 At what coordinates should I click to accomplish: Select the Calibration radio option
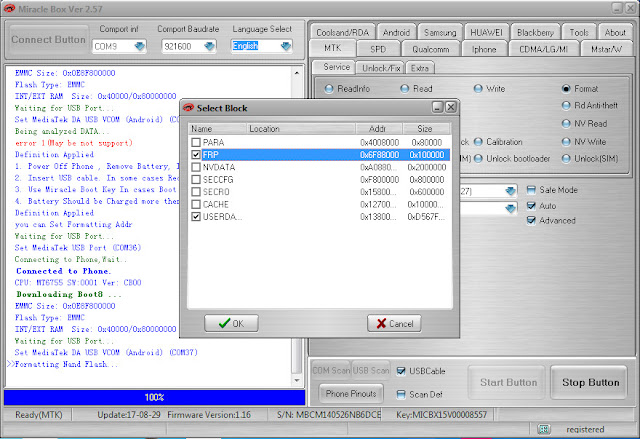point(478,142)
